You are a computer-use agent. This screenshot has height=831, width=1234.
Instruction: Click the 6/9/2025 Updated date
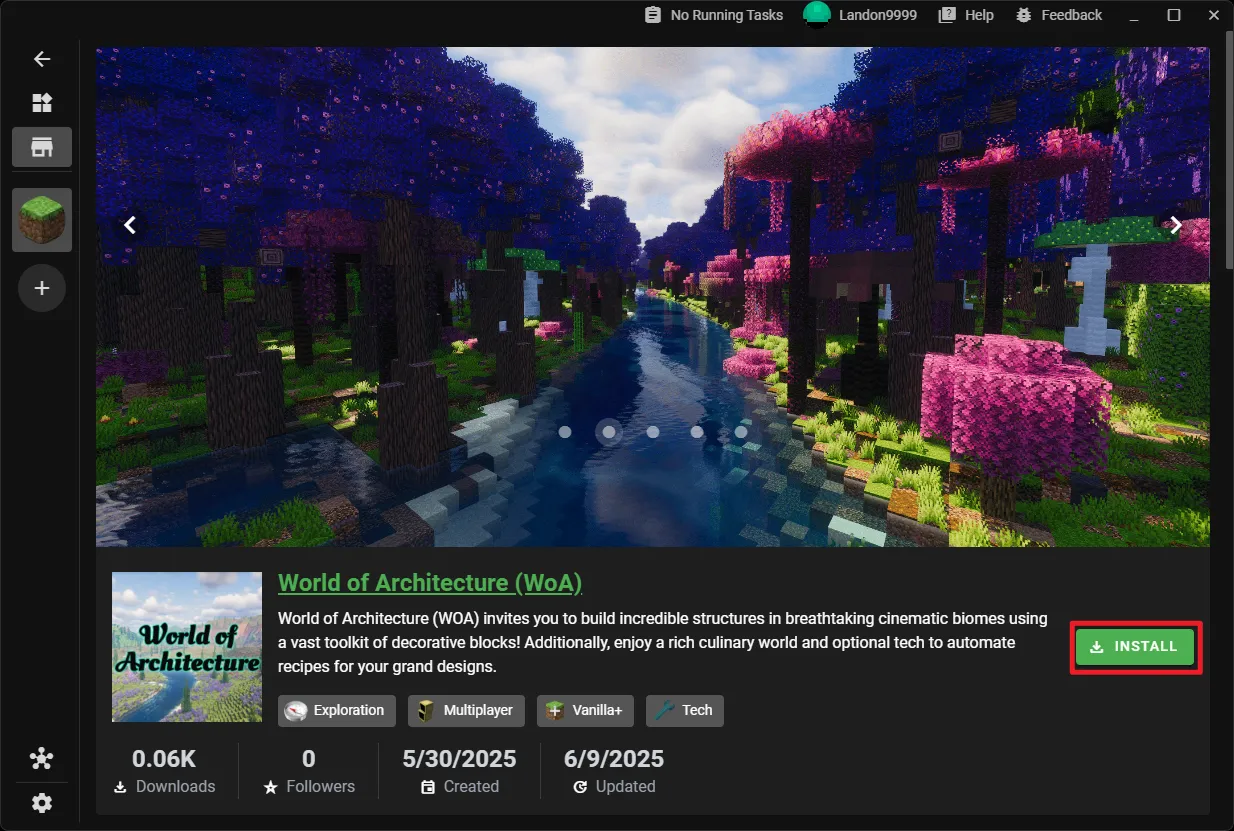pyautogui.click(x=616, y=771)
